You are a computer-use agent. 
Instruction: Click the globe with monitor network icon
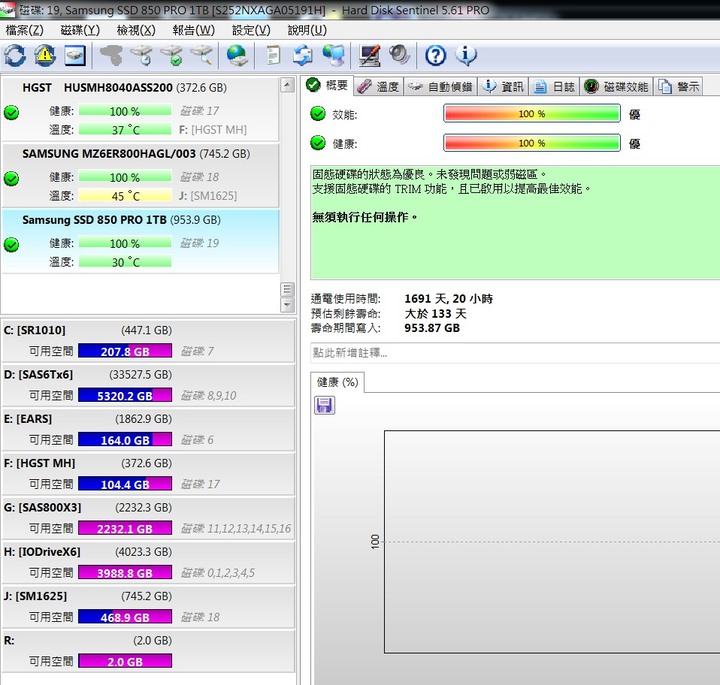coord(334,56)
